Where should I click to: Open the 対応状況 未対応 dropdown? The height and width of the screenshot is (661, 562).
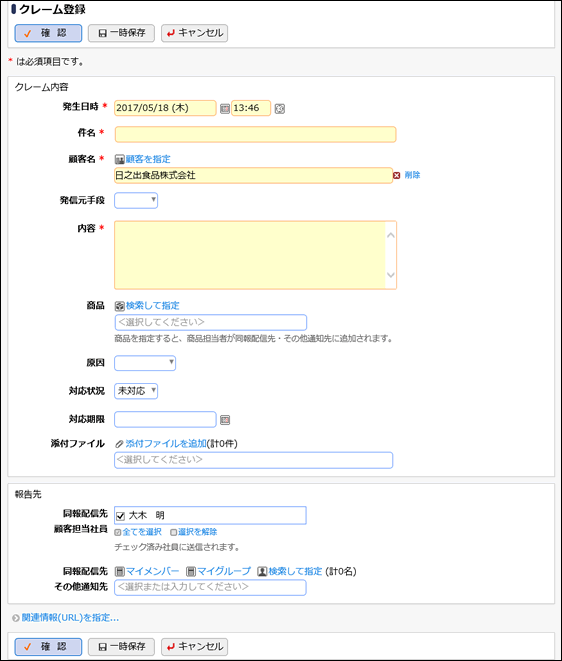pyautogui.click(x=136, y=391)
